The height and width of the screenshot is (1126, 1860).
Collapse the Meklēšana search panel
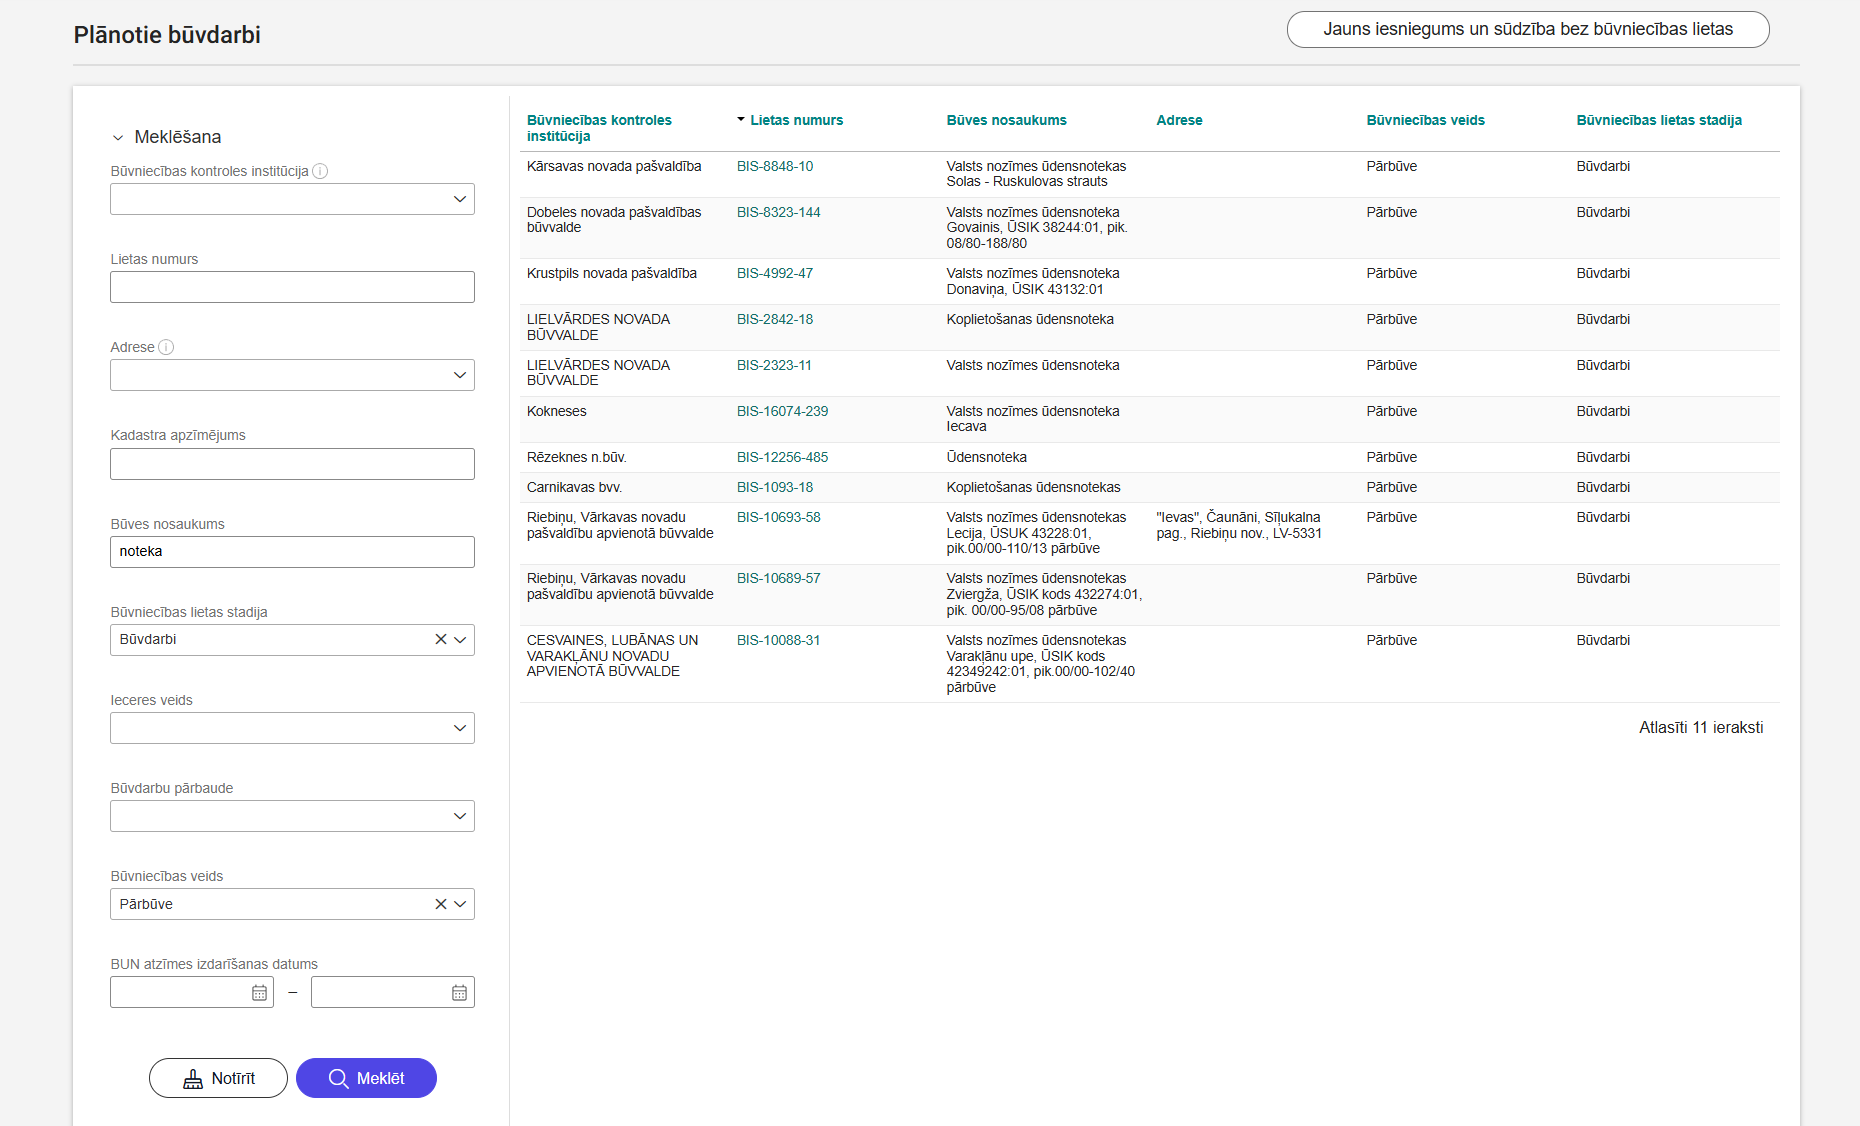(x=118, y=138)
